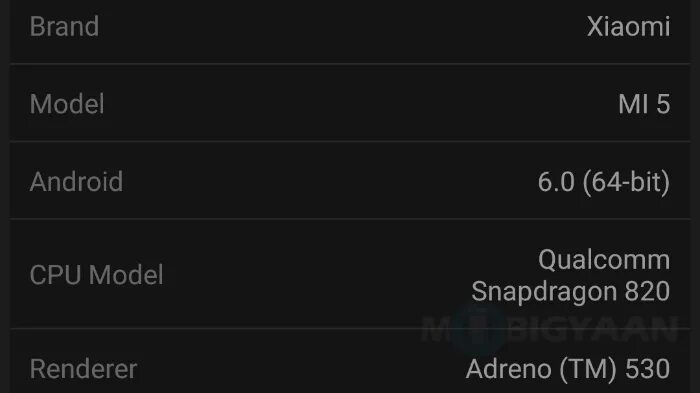Select the Brand label
The height and width of the screenshot is (393, 700).
click(x=64, y=26)
